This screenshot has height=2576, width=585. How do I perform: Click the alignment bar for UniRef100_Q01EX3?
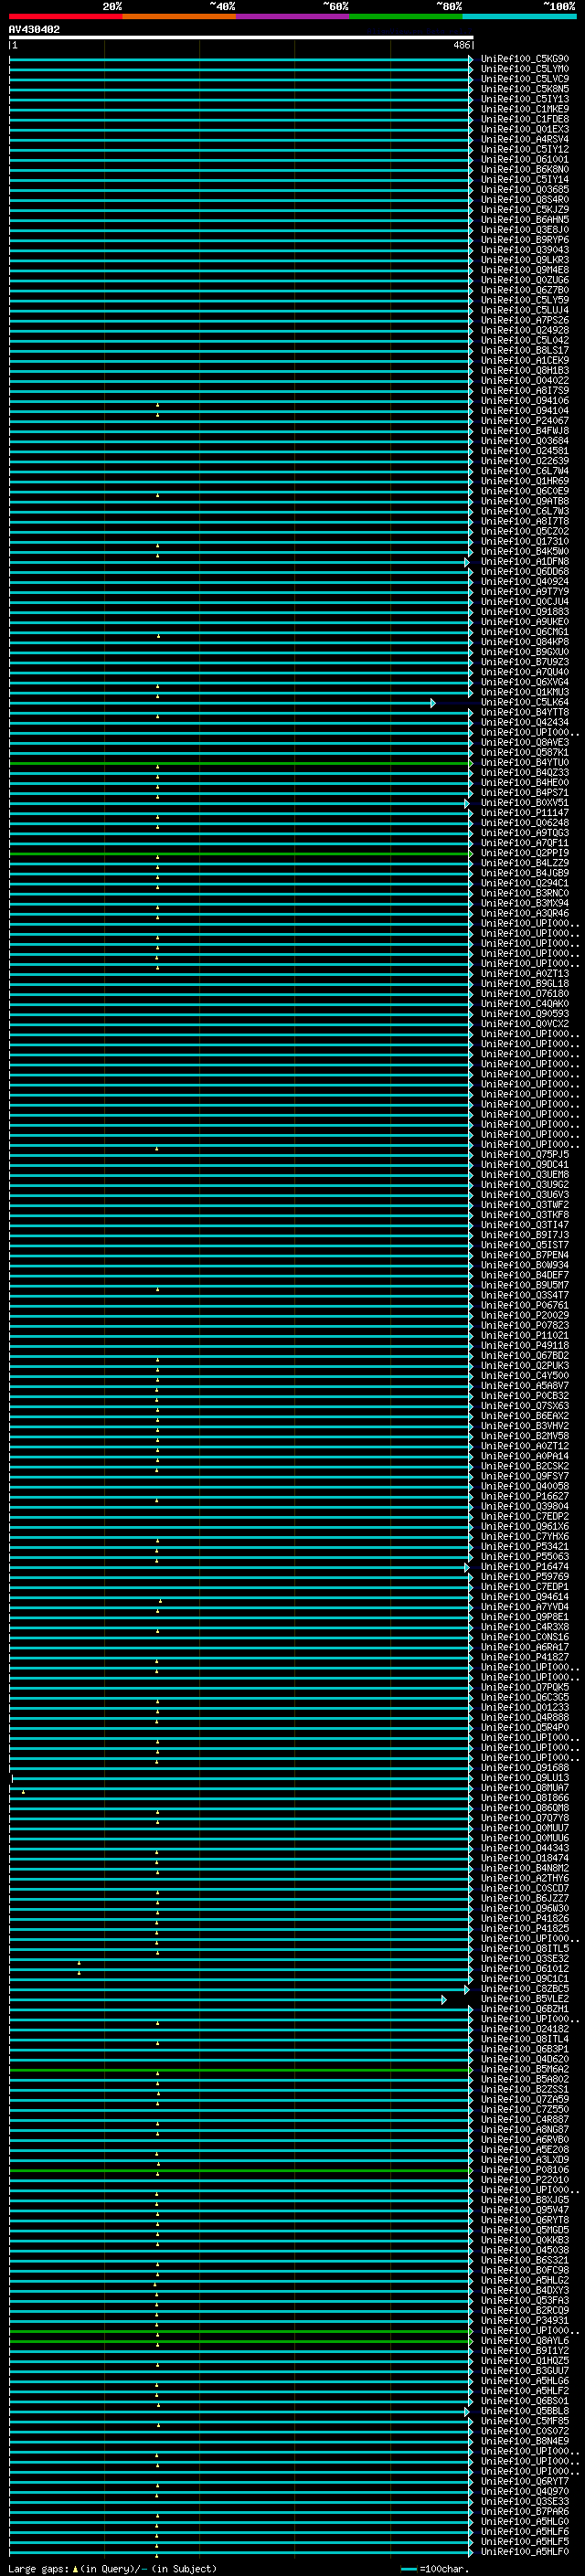[241, 129]
